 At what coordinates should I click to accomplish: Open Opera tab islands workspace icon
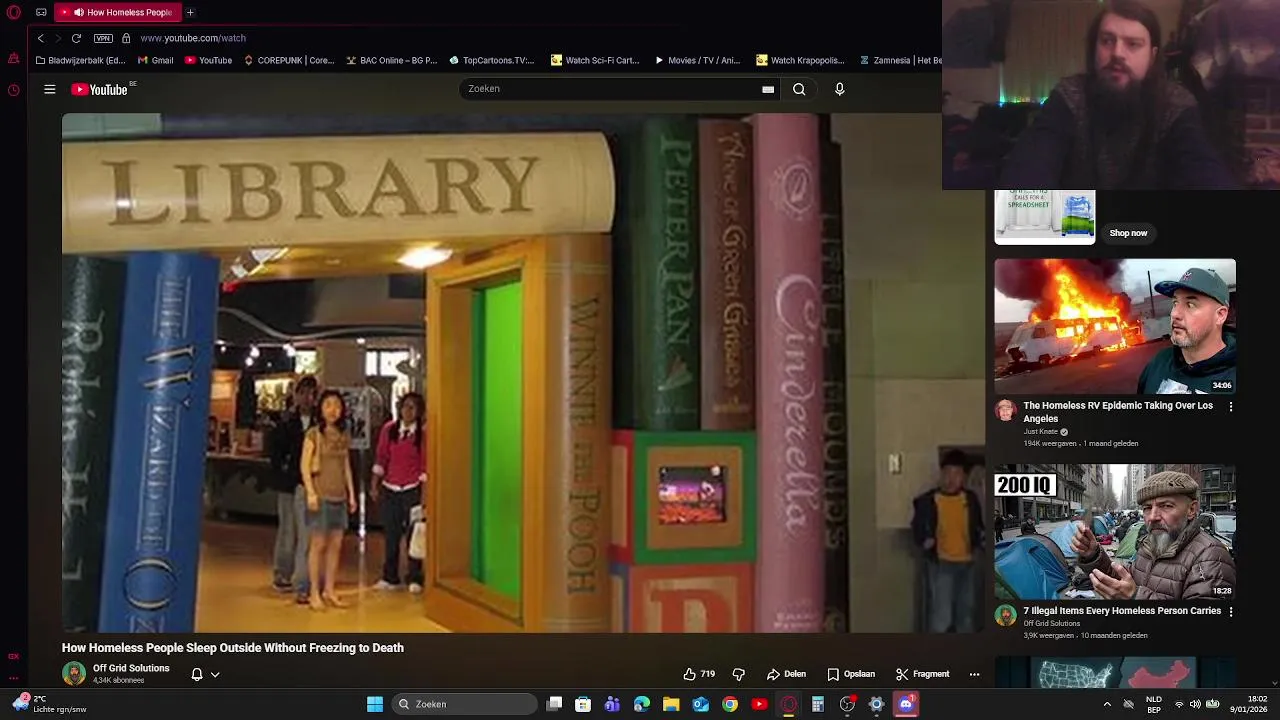(41, 12)
